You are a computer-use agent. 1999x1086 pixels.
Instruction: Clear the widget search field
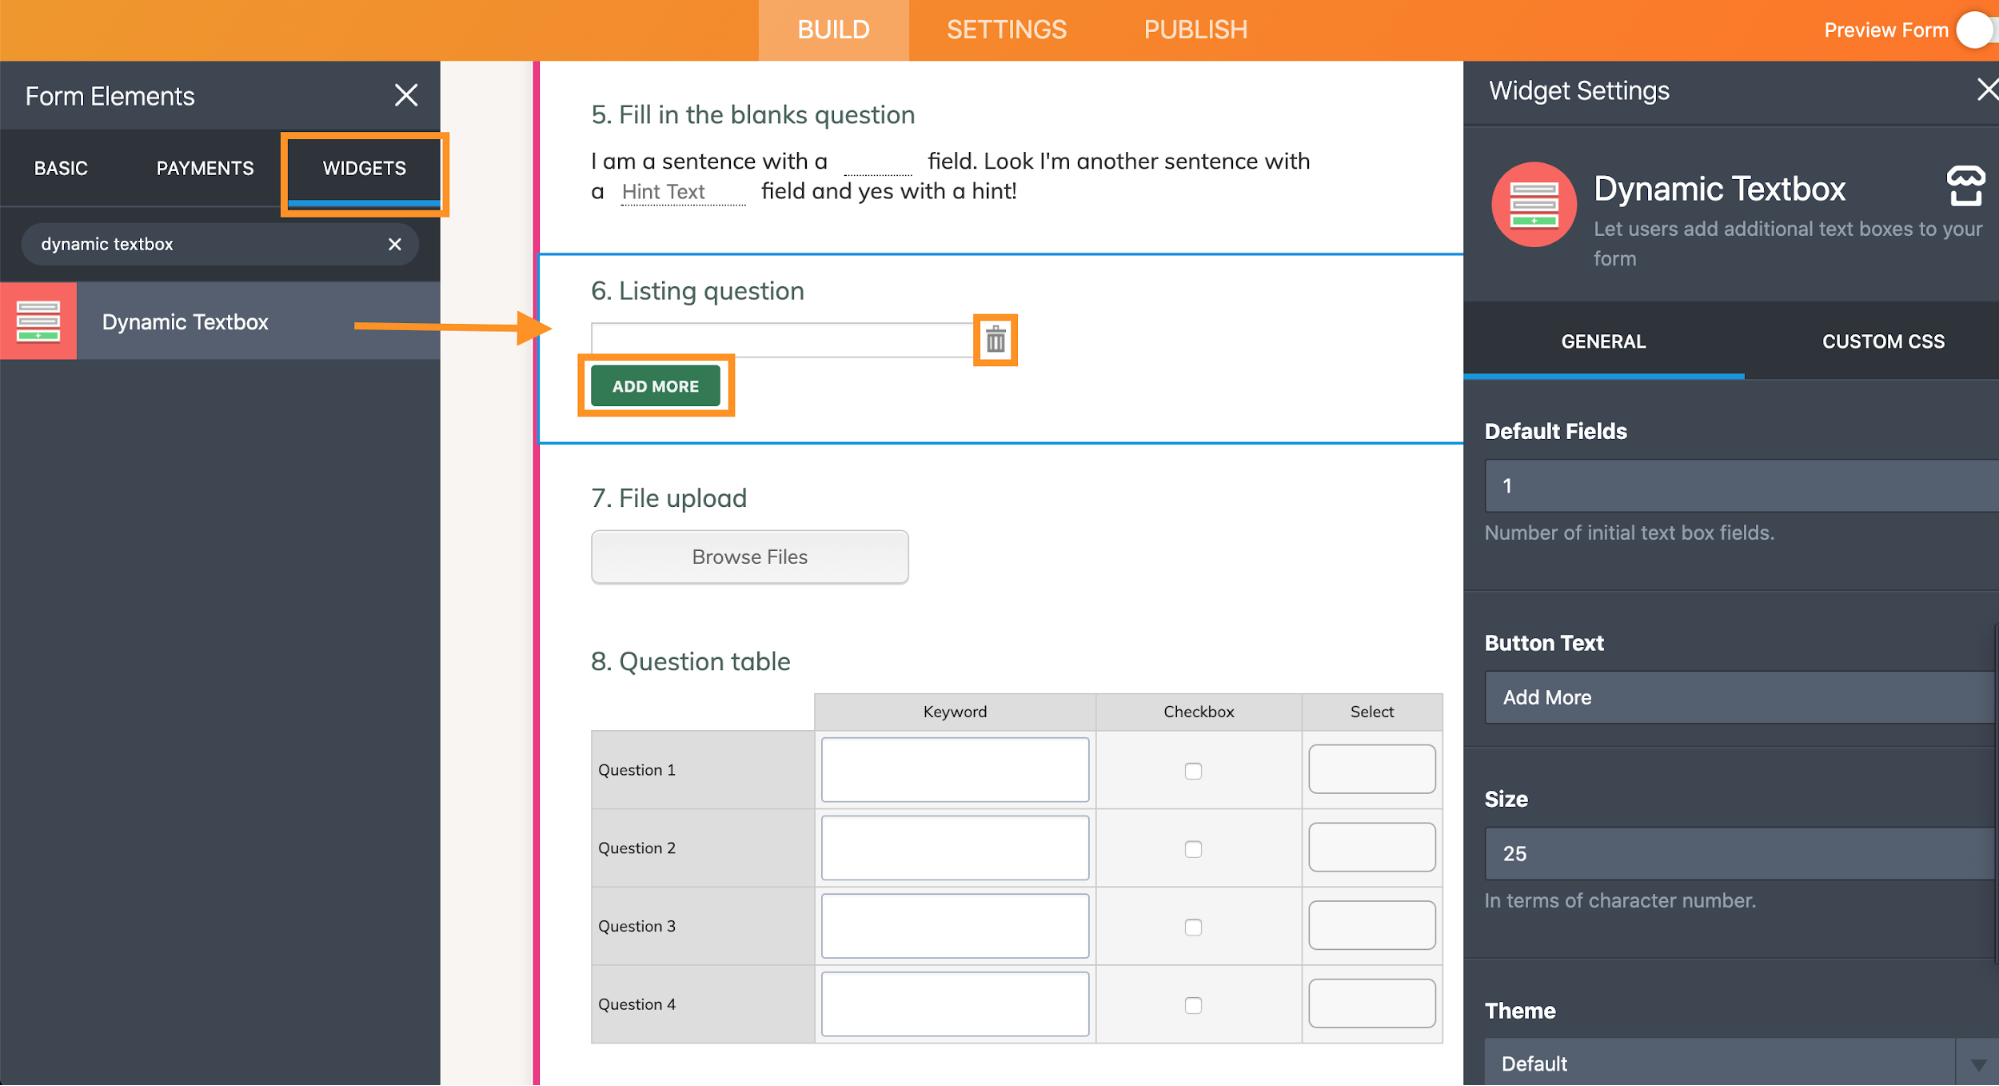coord(395,244)
